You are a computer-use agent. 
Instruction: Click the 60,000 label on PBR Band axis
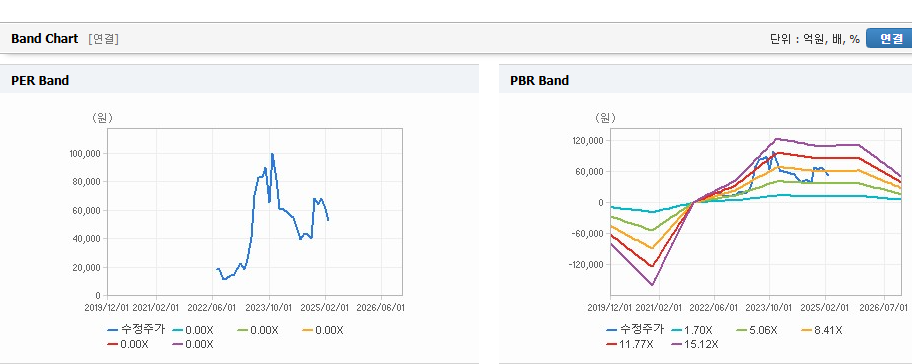(x=590, y=172)
